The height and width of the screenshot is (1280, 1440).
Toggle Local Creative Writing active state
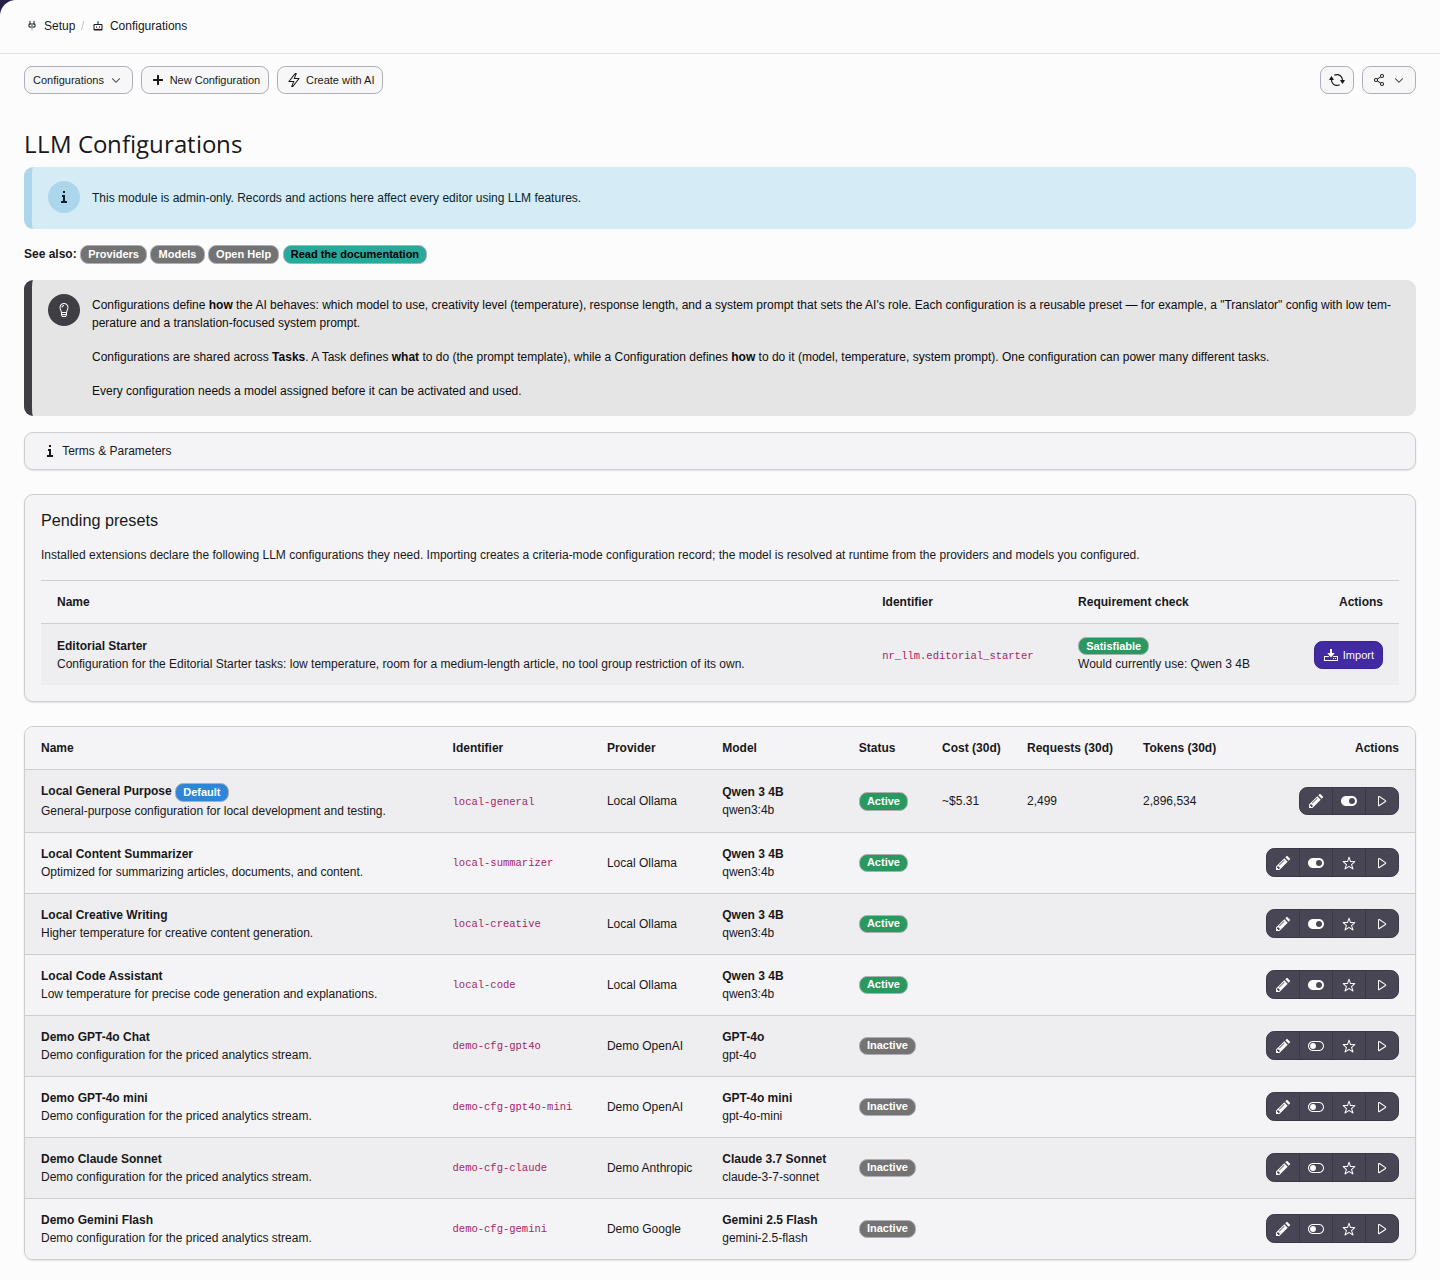(1316, 924)
